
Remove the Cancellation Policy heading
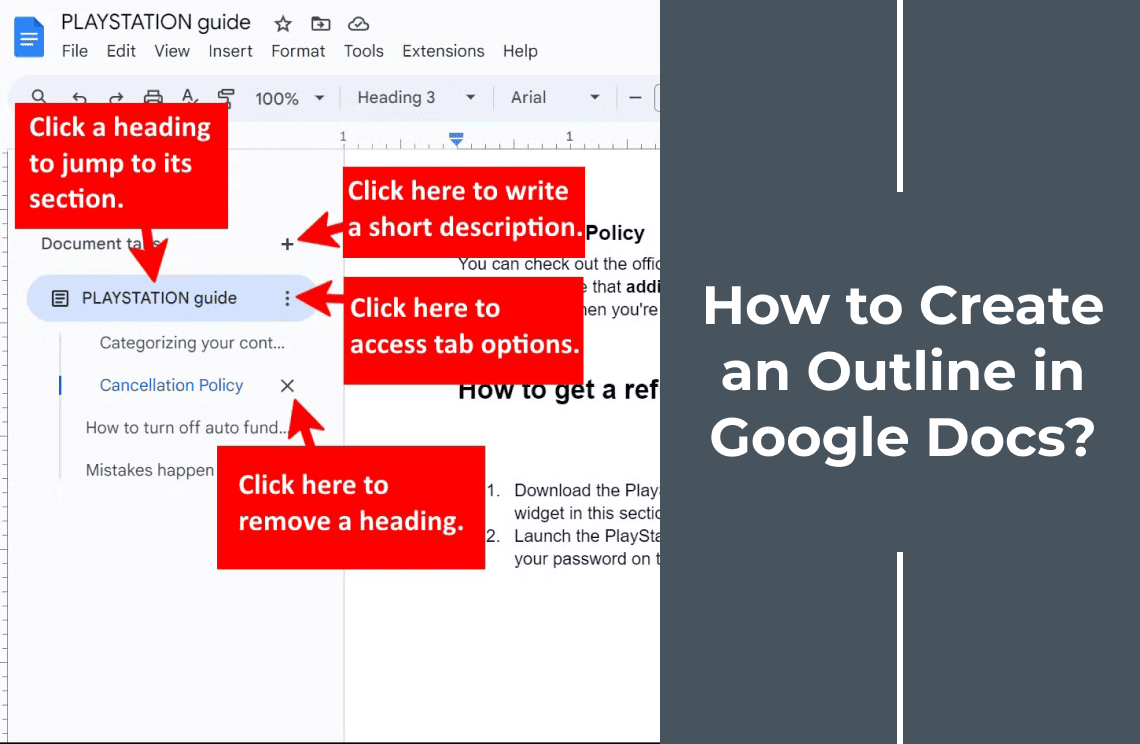[287, 385]
